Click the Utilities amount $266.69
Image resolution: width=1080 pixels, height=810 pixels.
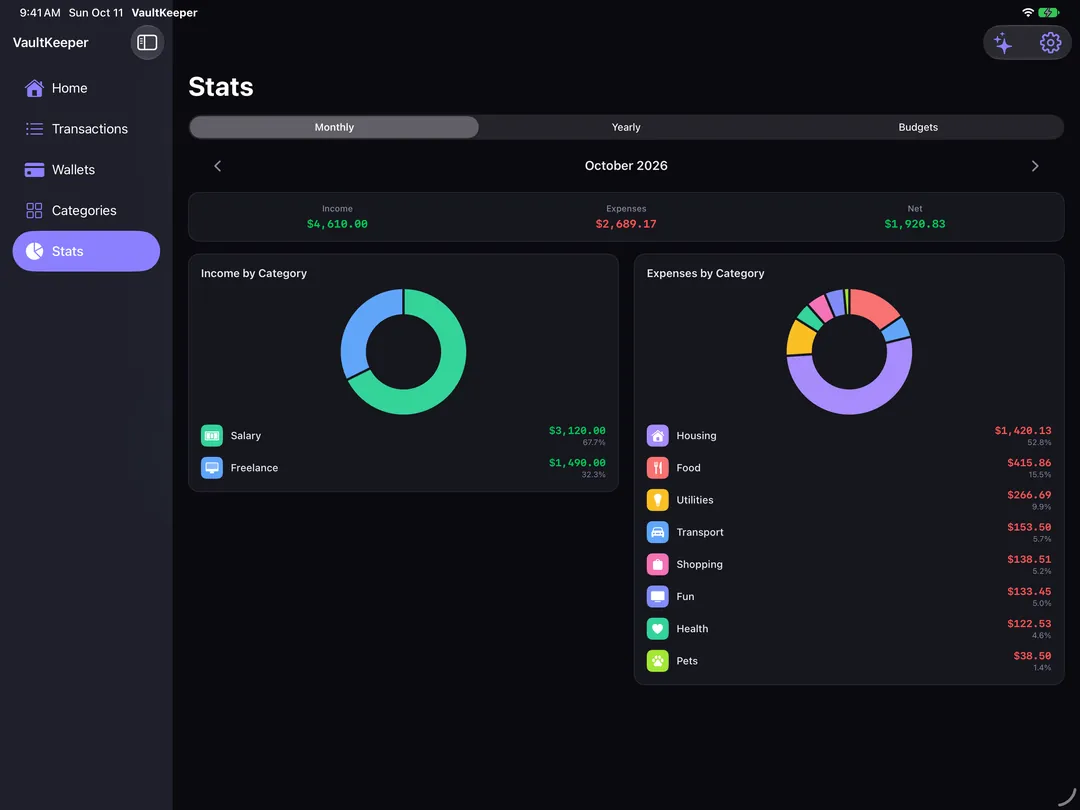pos(1029,495)
